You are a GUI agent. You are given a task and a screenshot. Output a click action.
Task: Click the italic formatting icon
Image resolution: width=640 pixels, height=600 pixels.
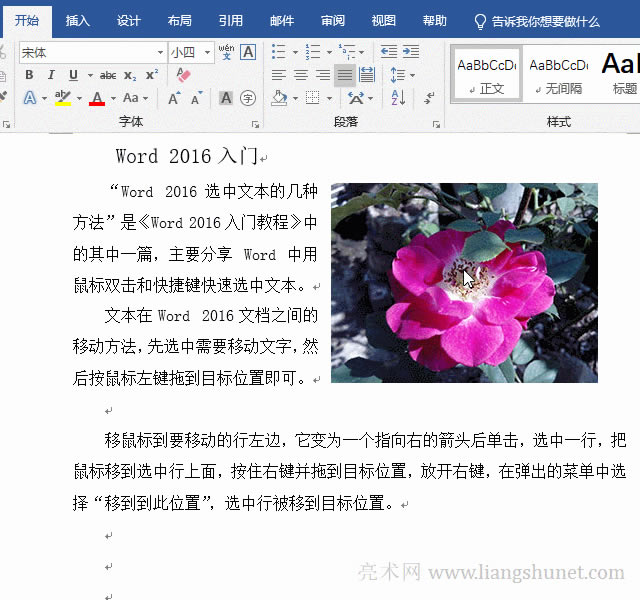pyautogui.click(x=51, y=75)
